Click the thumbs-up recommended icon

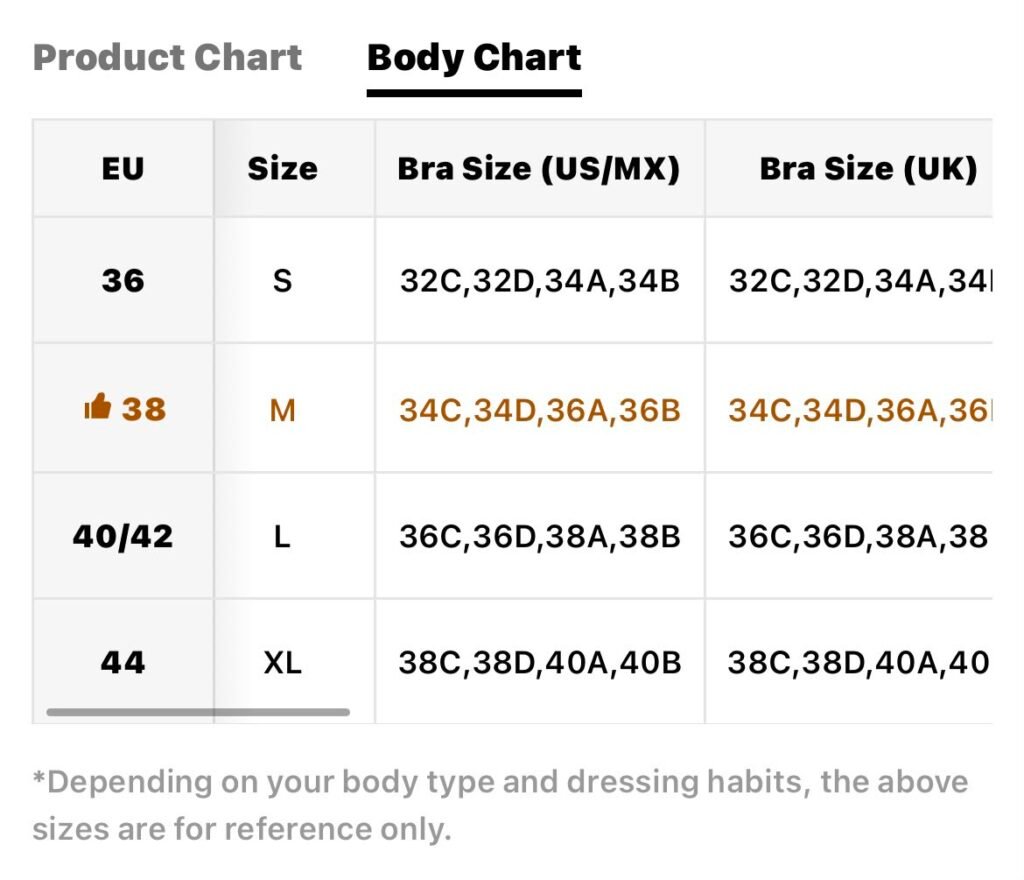[x=98, y=406]
